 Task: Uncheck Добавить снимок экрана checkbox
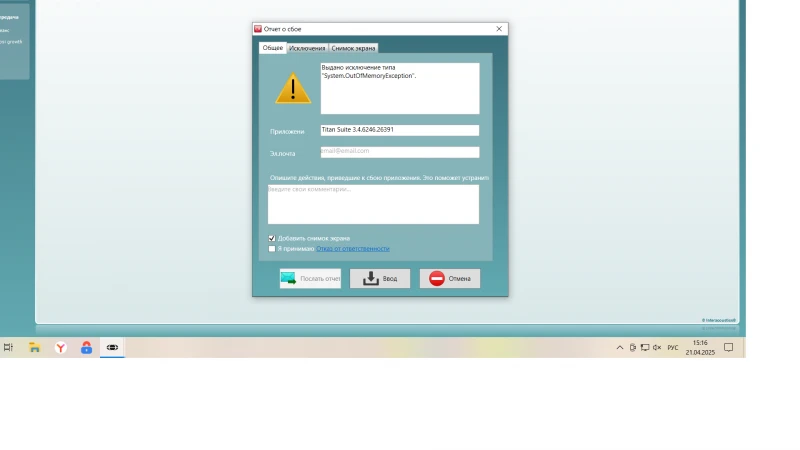(x=272, y=238)
